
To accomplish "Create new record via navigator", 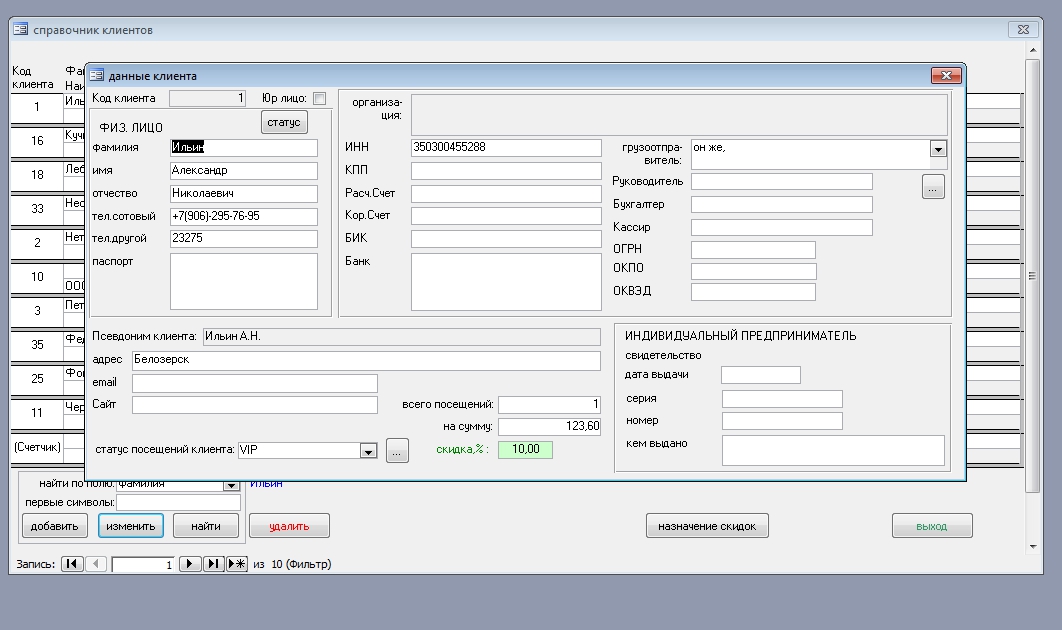I will [237, 564].
